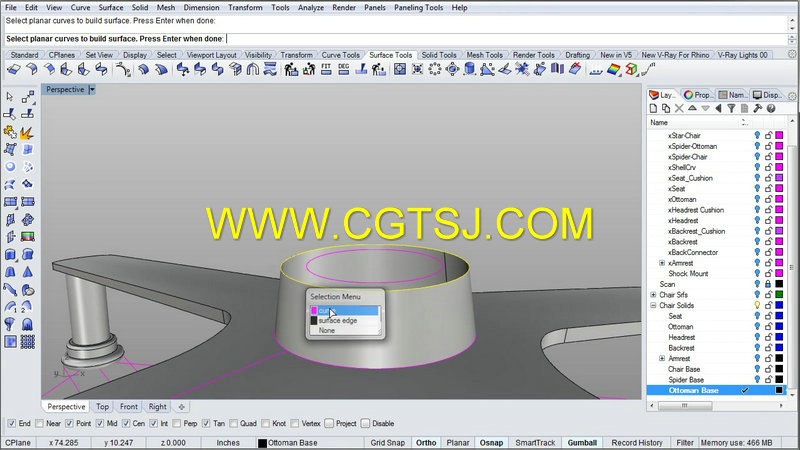The width and height of the screenshot is (800, 450).
Task: Open the Properties panel tab
Action: pyautogui.click(x=697, y=95)
